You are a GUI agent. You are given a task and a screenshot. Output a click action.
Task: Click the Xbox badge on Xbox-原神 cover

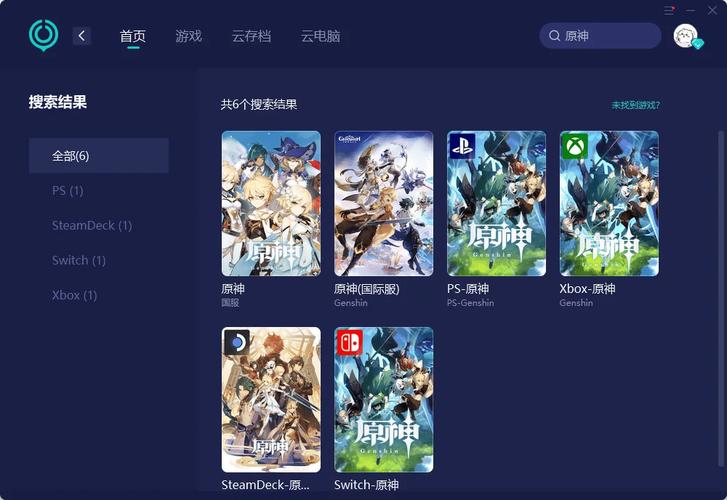[575, 145]
